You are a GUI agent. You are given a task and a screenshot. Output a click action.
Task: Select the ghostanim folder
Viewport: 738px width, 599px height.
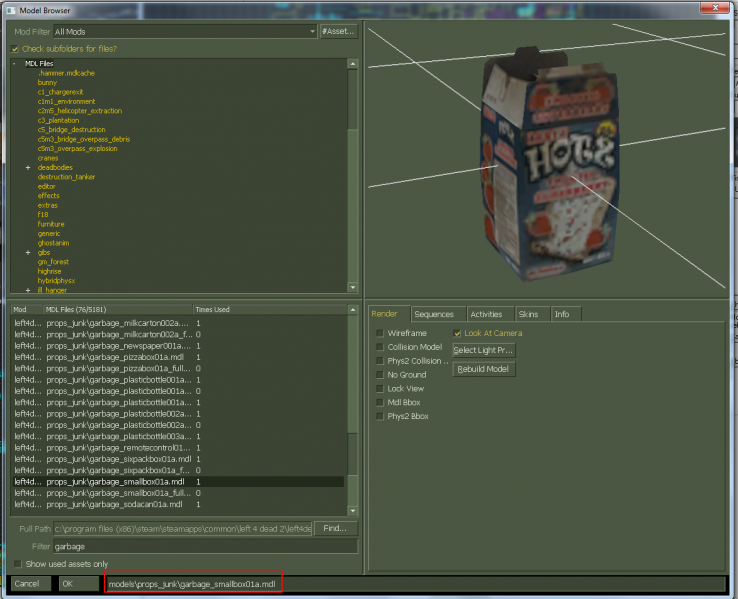click(53, 243)
